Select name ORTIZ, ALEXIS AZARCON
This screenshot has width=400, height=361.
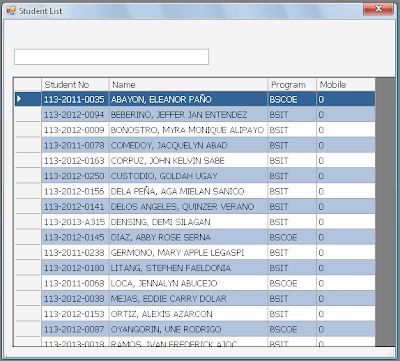(x=188, y=314)
